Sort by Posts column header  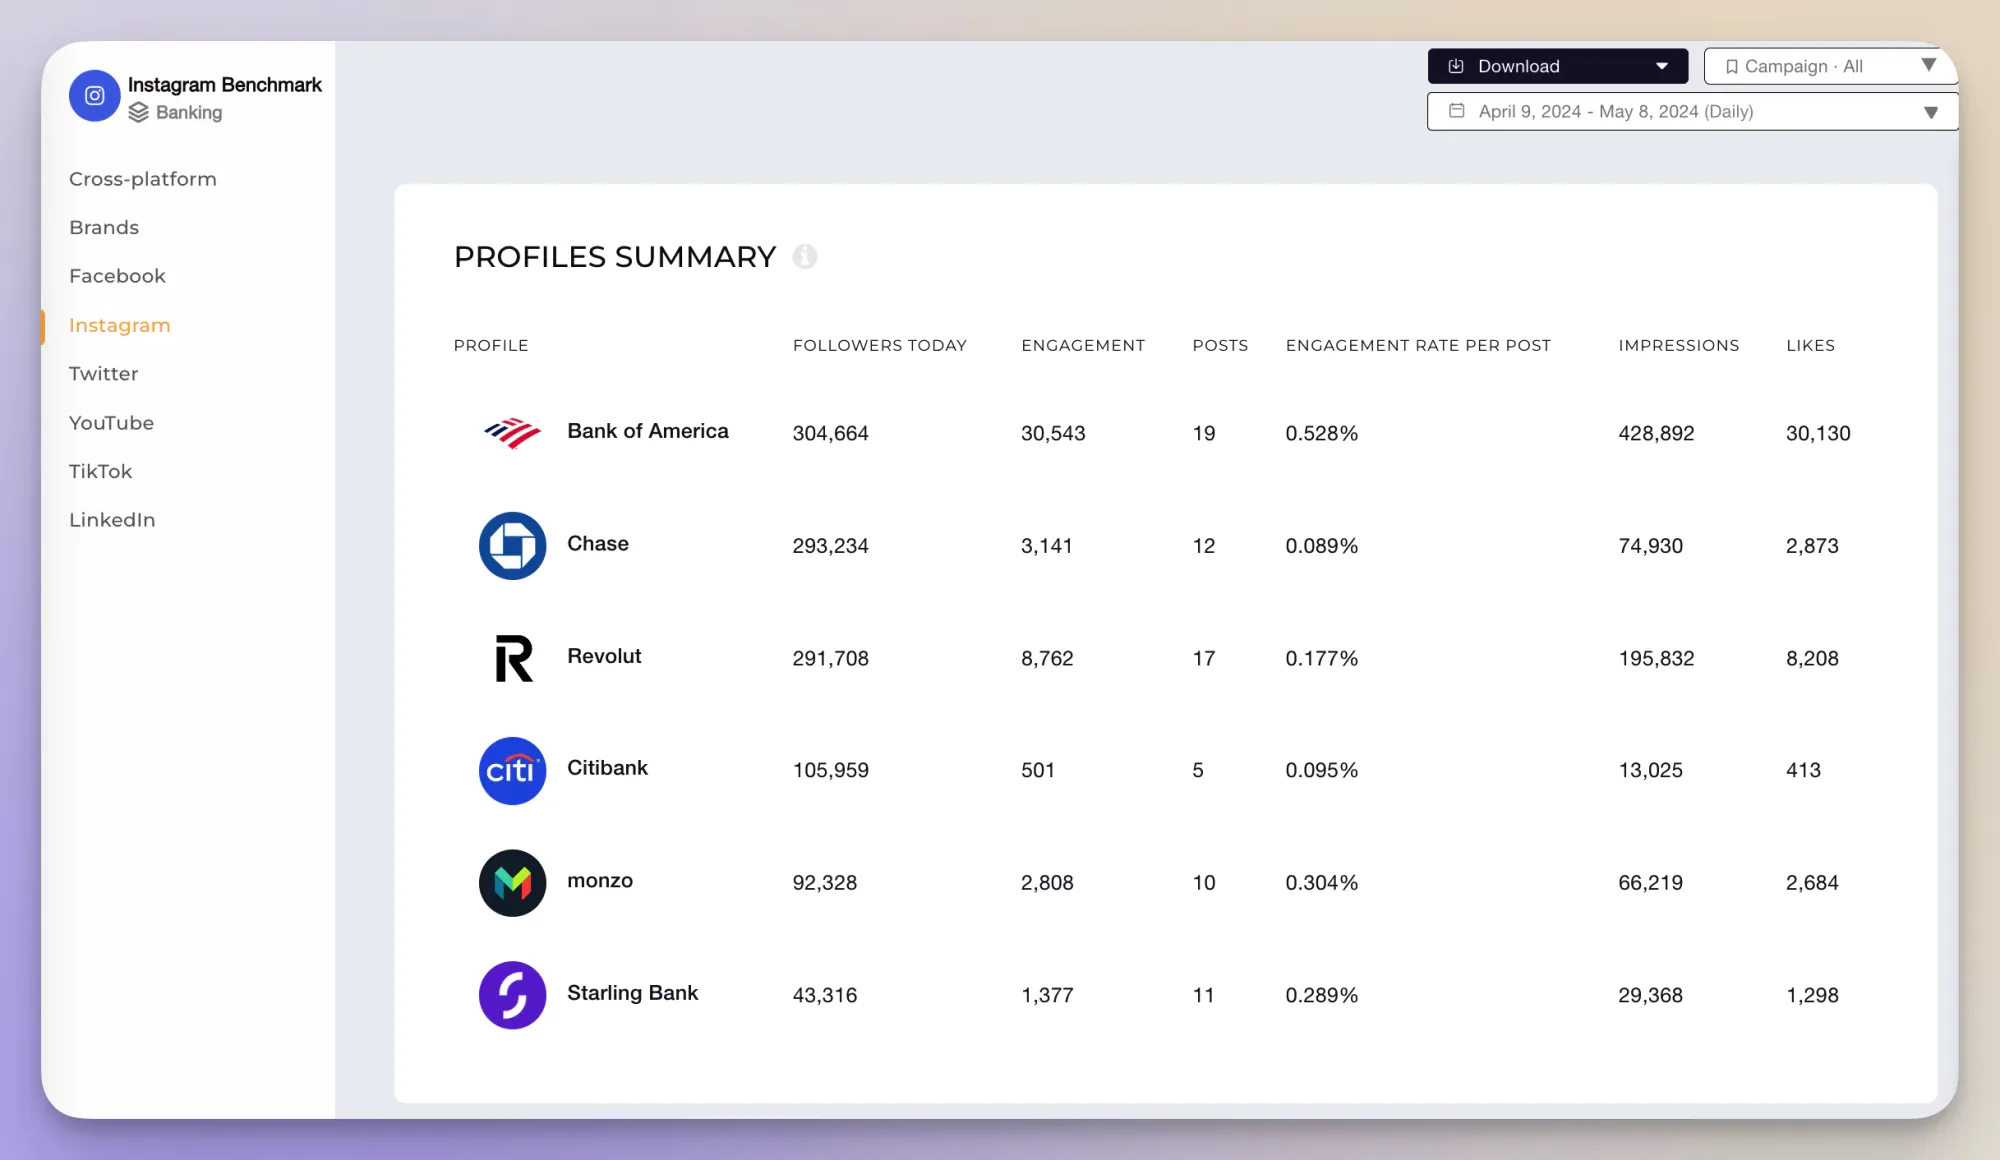pos(1220,345)
